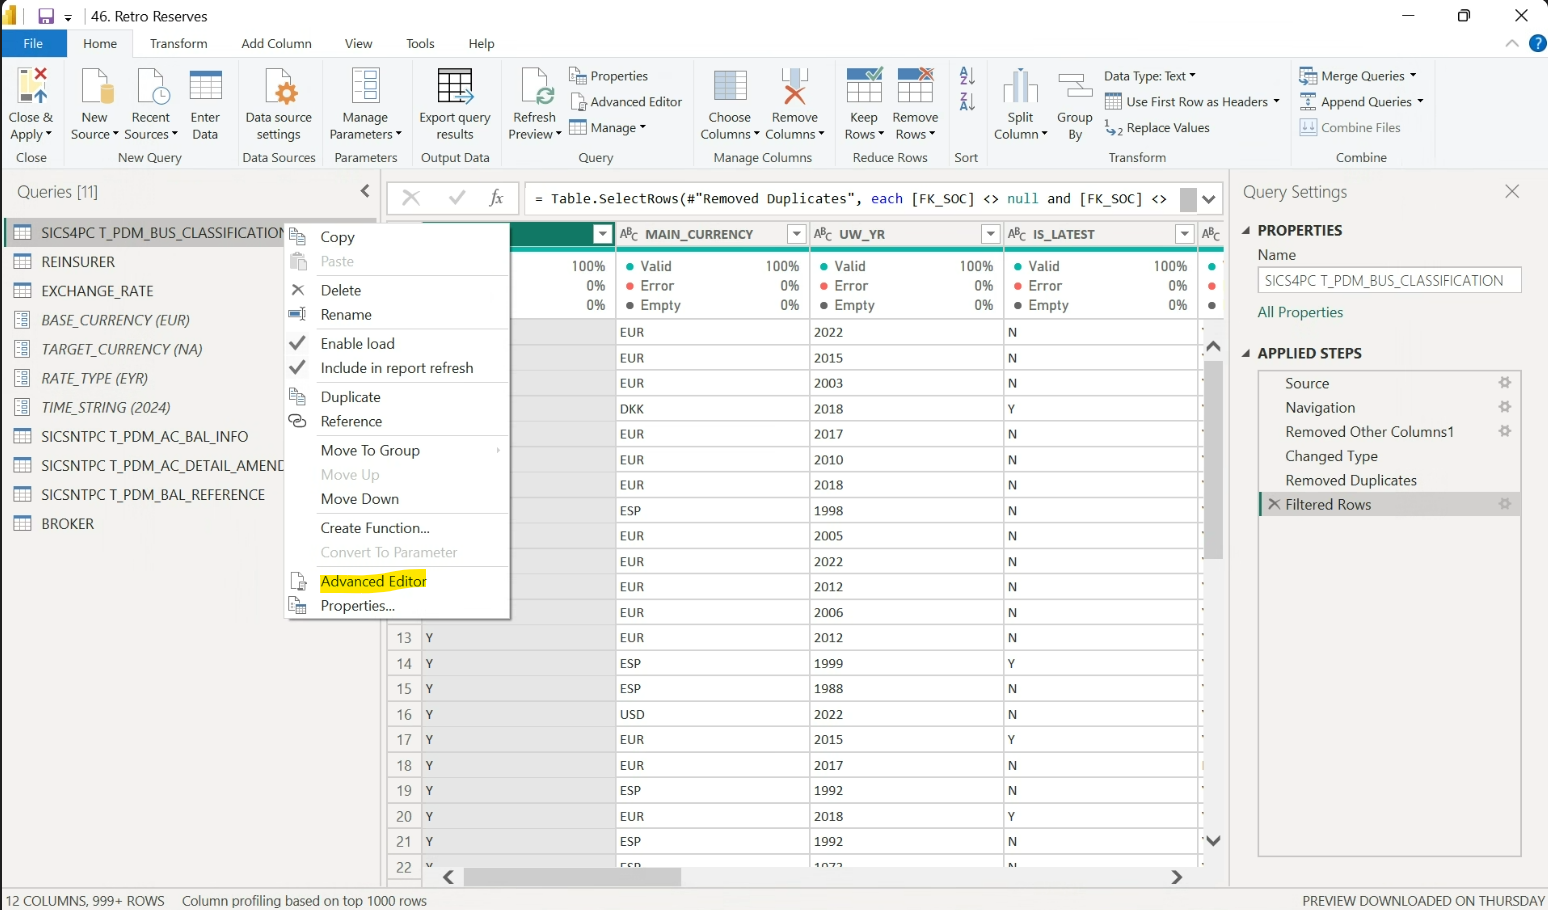
Task: Select the Removed Duplicates applied step
Action: 1350,480
